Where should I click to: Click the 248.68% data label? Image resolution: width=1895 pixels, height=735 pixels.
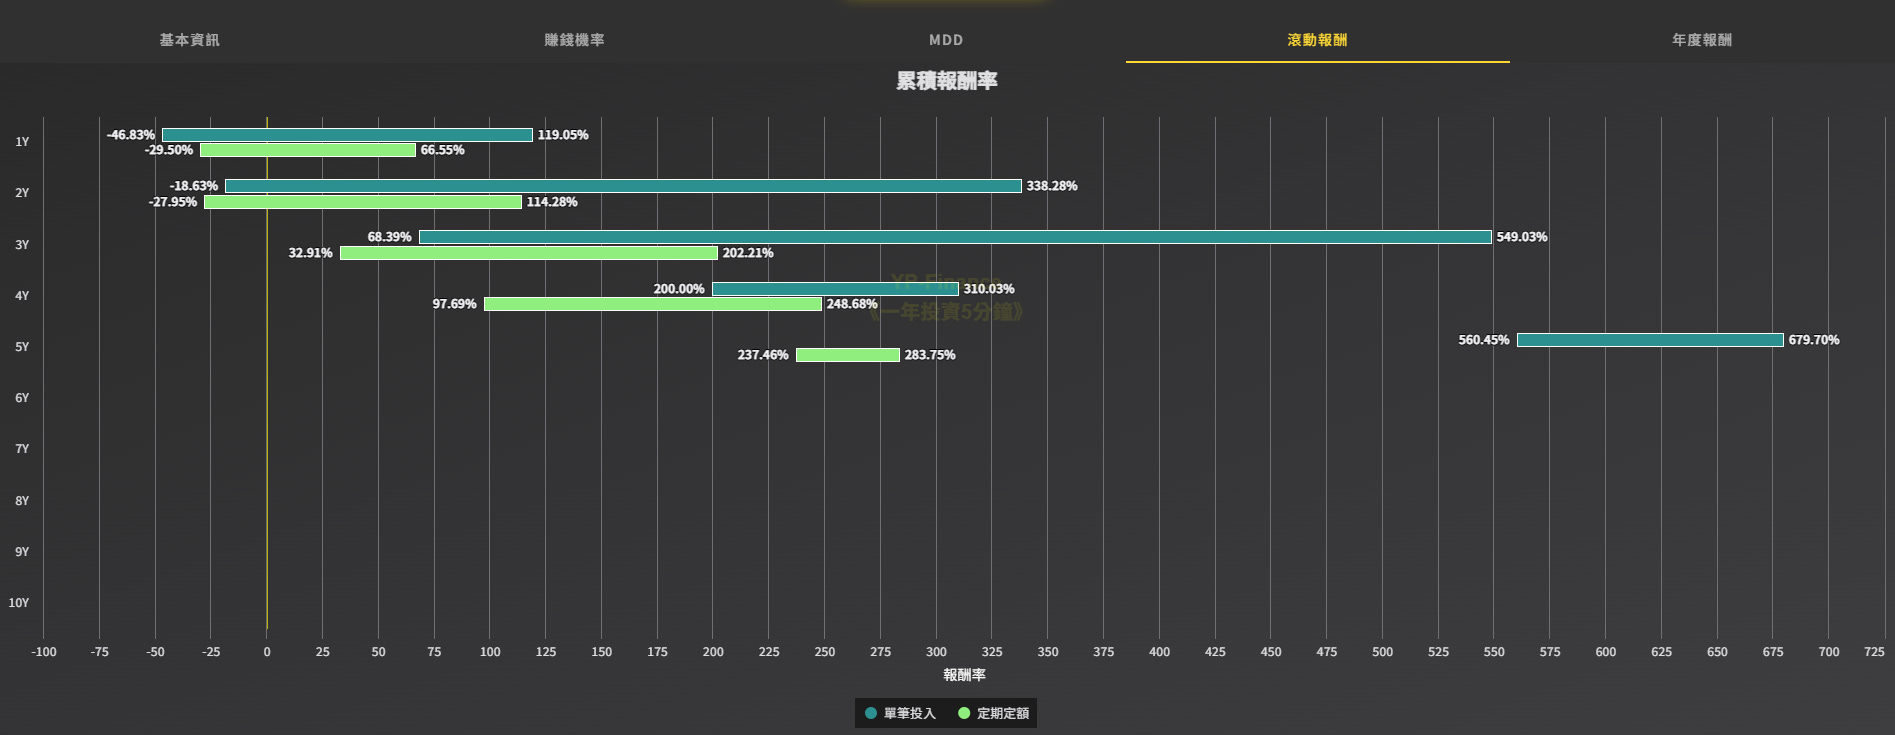(x=852, y=304)
